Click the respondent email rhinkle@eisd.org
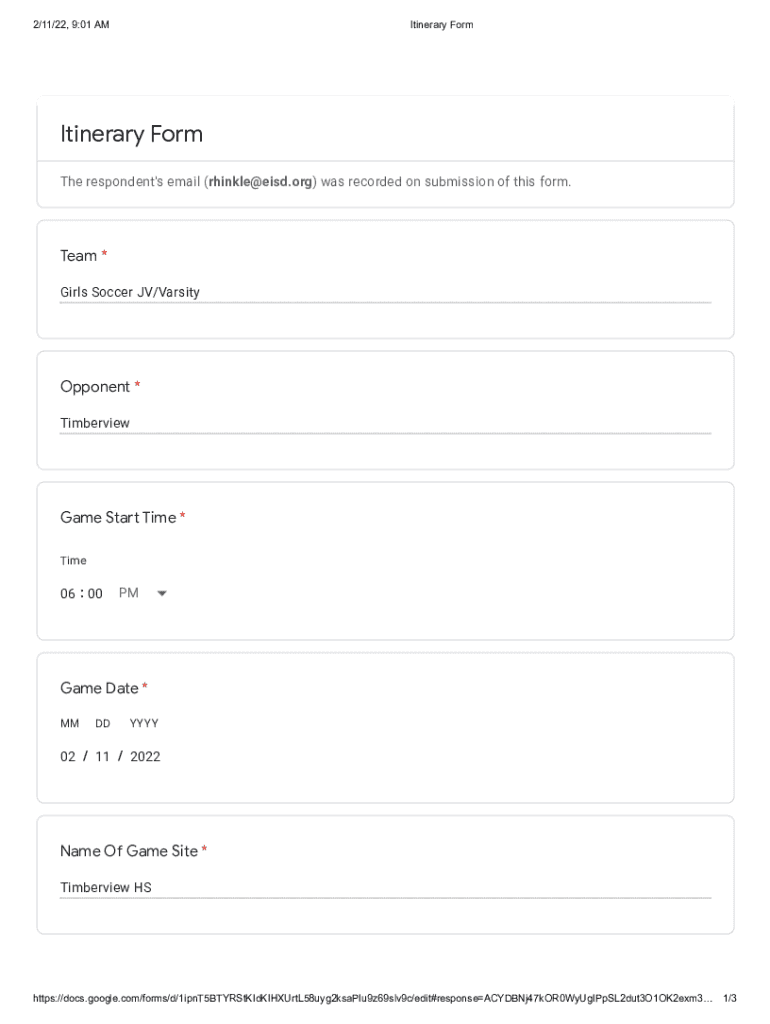Screen dimensions: 770x1024 (261, 182)
